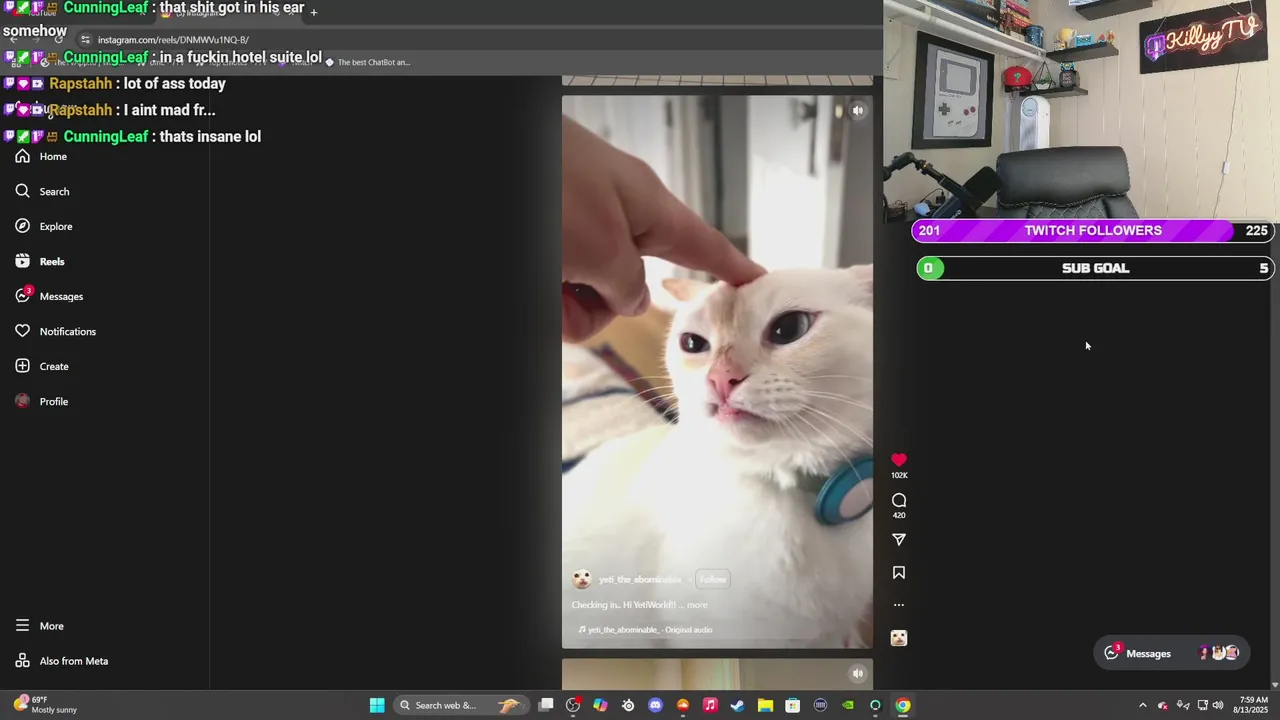1280x720 pixels.
Task: Expand the caption with 'more'
Action: coord(697,605)
